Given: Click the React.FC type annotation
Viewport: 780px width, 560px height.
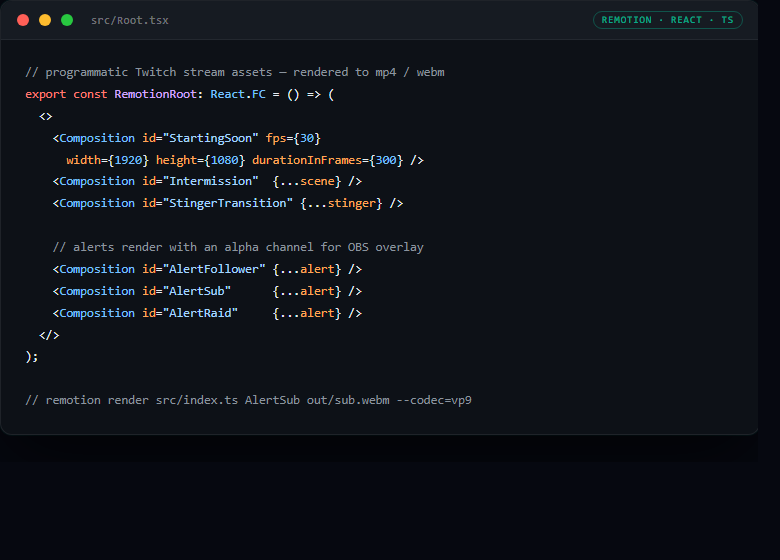Looking at the screenshot, I should click(238, 94).
